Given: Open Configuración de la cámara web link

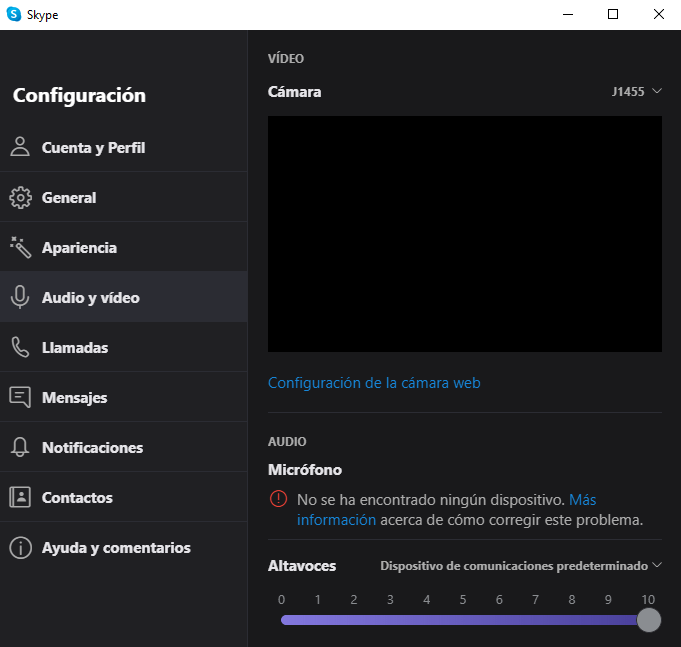Looking at the screenshot, I should pyautogui.click(x=374, y=383).
